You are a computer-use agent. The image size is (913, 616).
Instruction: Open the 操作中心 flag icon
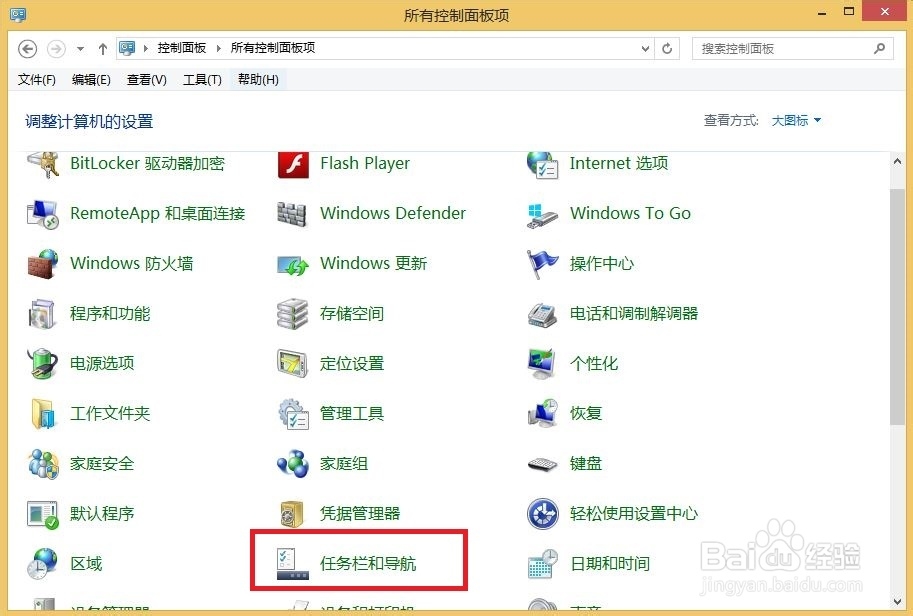(x=542, y=264)
